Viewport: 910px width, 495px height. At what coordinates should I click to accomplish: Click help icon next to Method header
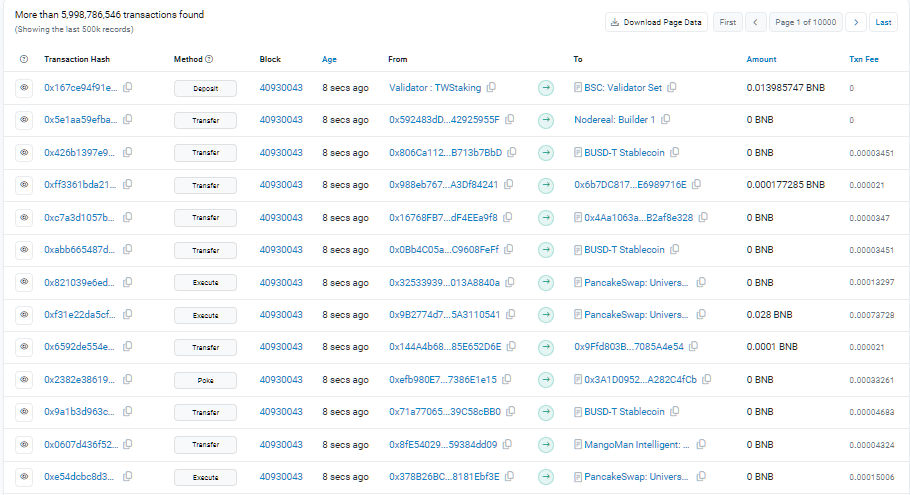(x=209, y=60)
